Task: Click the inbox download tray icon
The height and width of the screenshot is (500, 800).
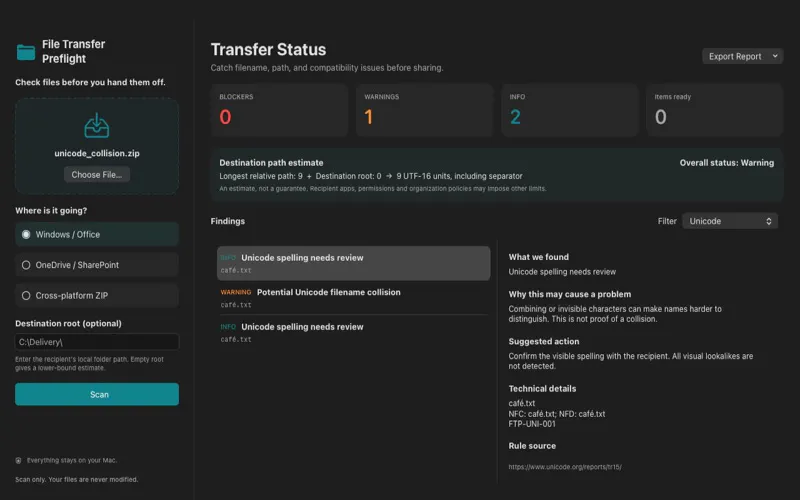Action: (96, 126)
